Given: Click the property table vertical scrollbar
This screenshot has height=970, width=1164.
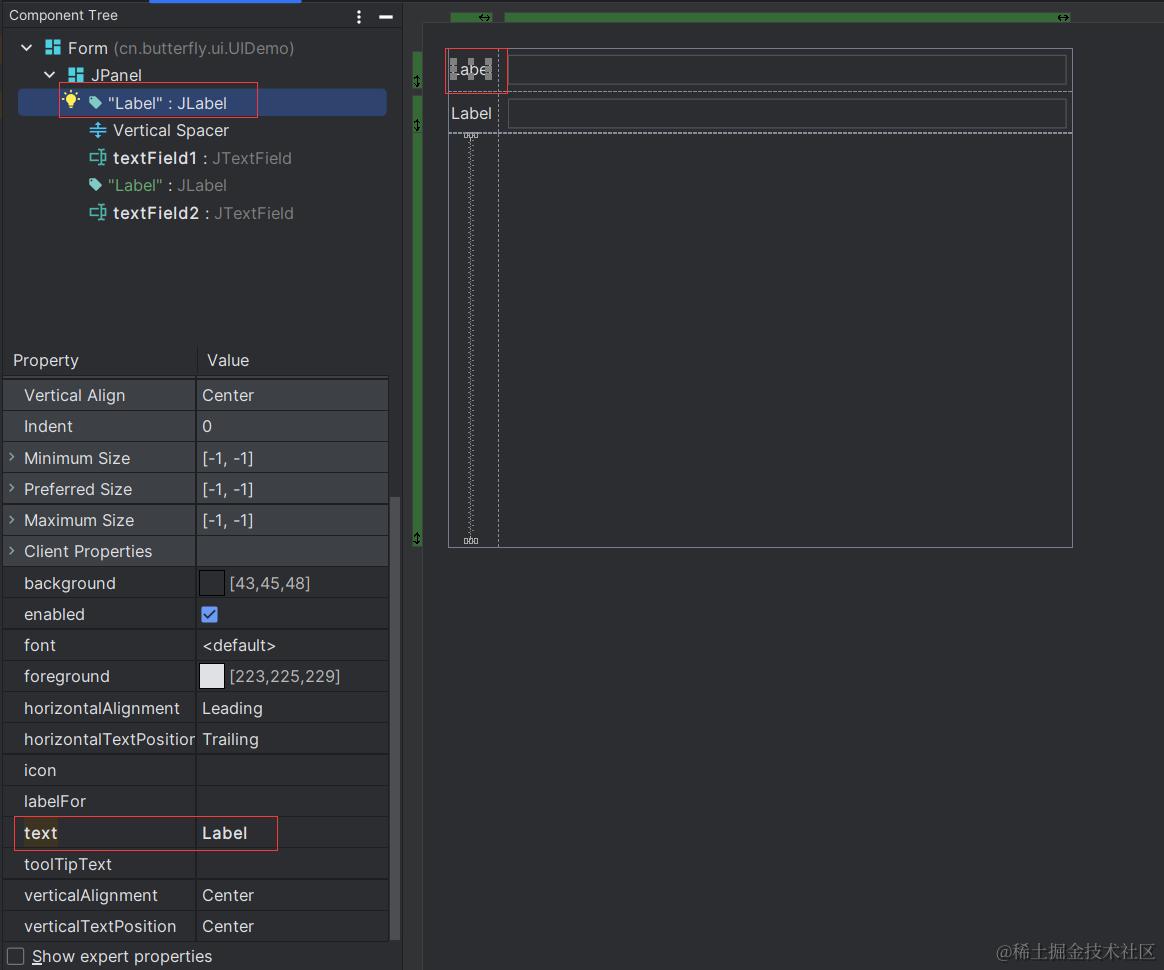Looking at the screenshot, I should click(x=395, y=718).
